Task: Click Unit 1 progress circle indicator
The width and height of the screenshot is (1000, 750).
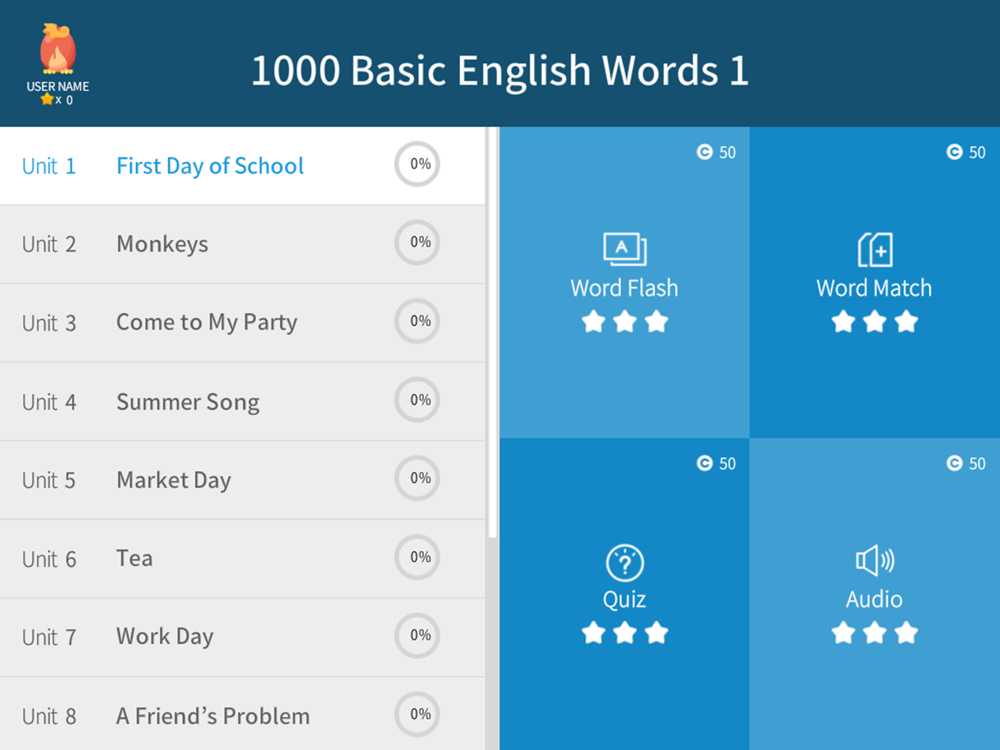Action: point(417,164)
